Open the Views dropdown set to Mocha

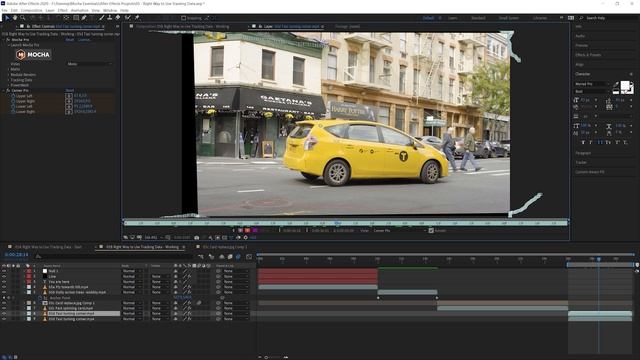tap(89, 64)
